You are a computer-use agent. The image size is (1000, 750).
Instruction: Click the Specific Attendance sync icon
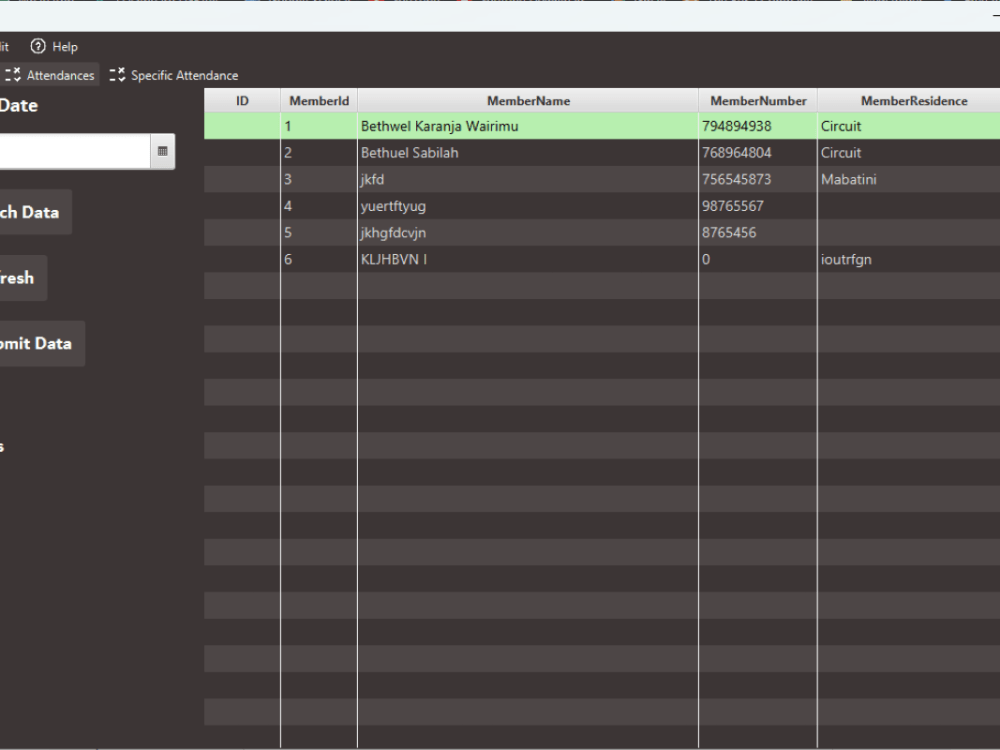117,74
